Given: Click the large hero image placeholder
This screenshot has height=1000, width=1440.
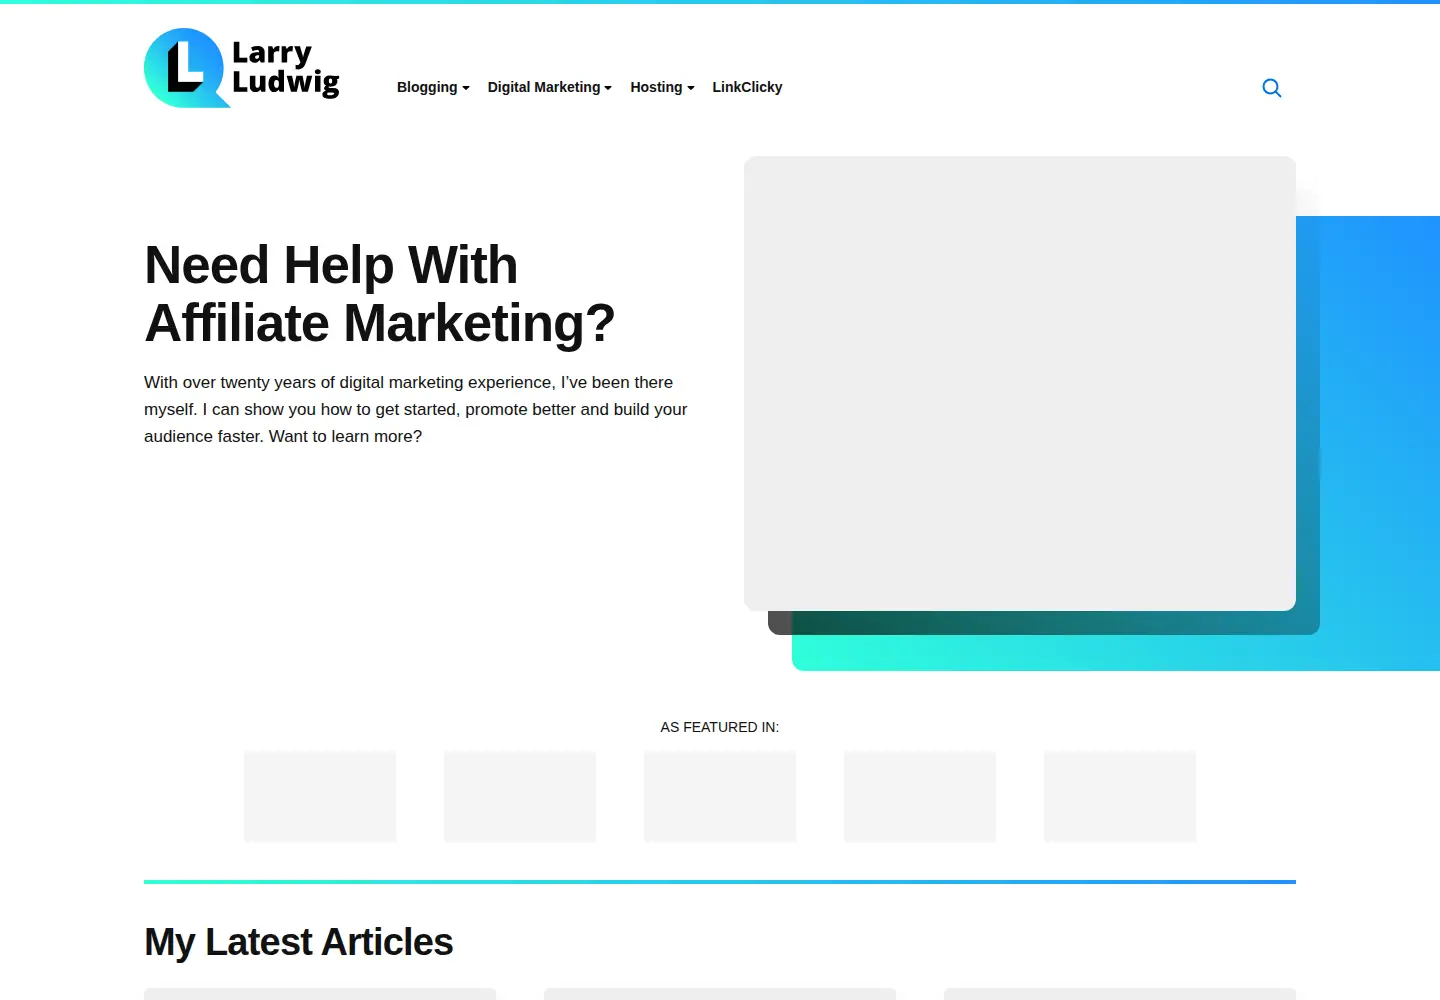Looking at the screenshot, I should pos(1020,383).
